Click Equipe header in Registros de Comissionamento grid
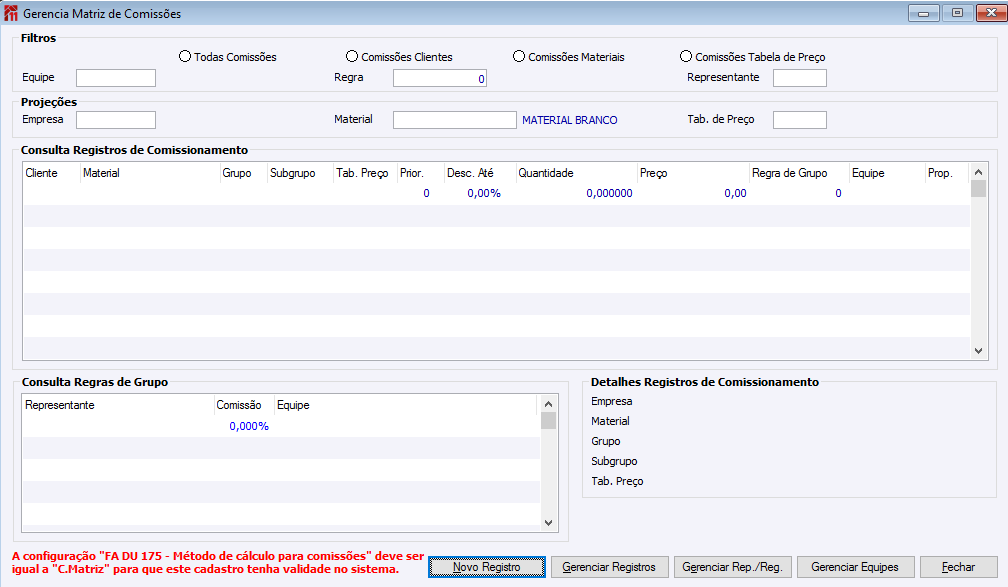Viewport: 1008px width, 587px height. point(887,173)
